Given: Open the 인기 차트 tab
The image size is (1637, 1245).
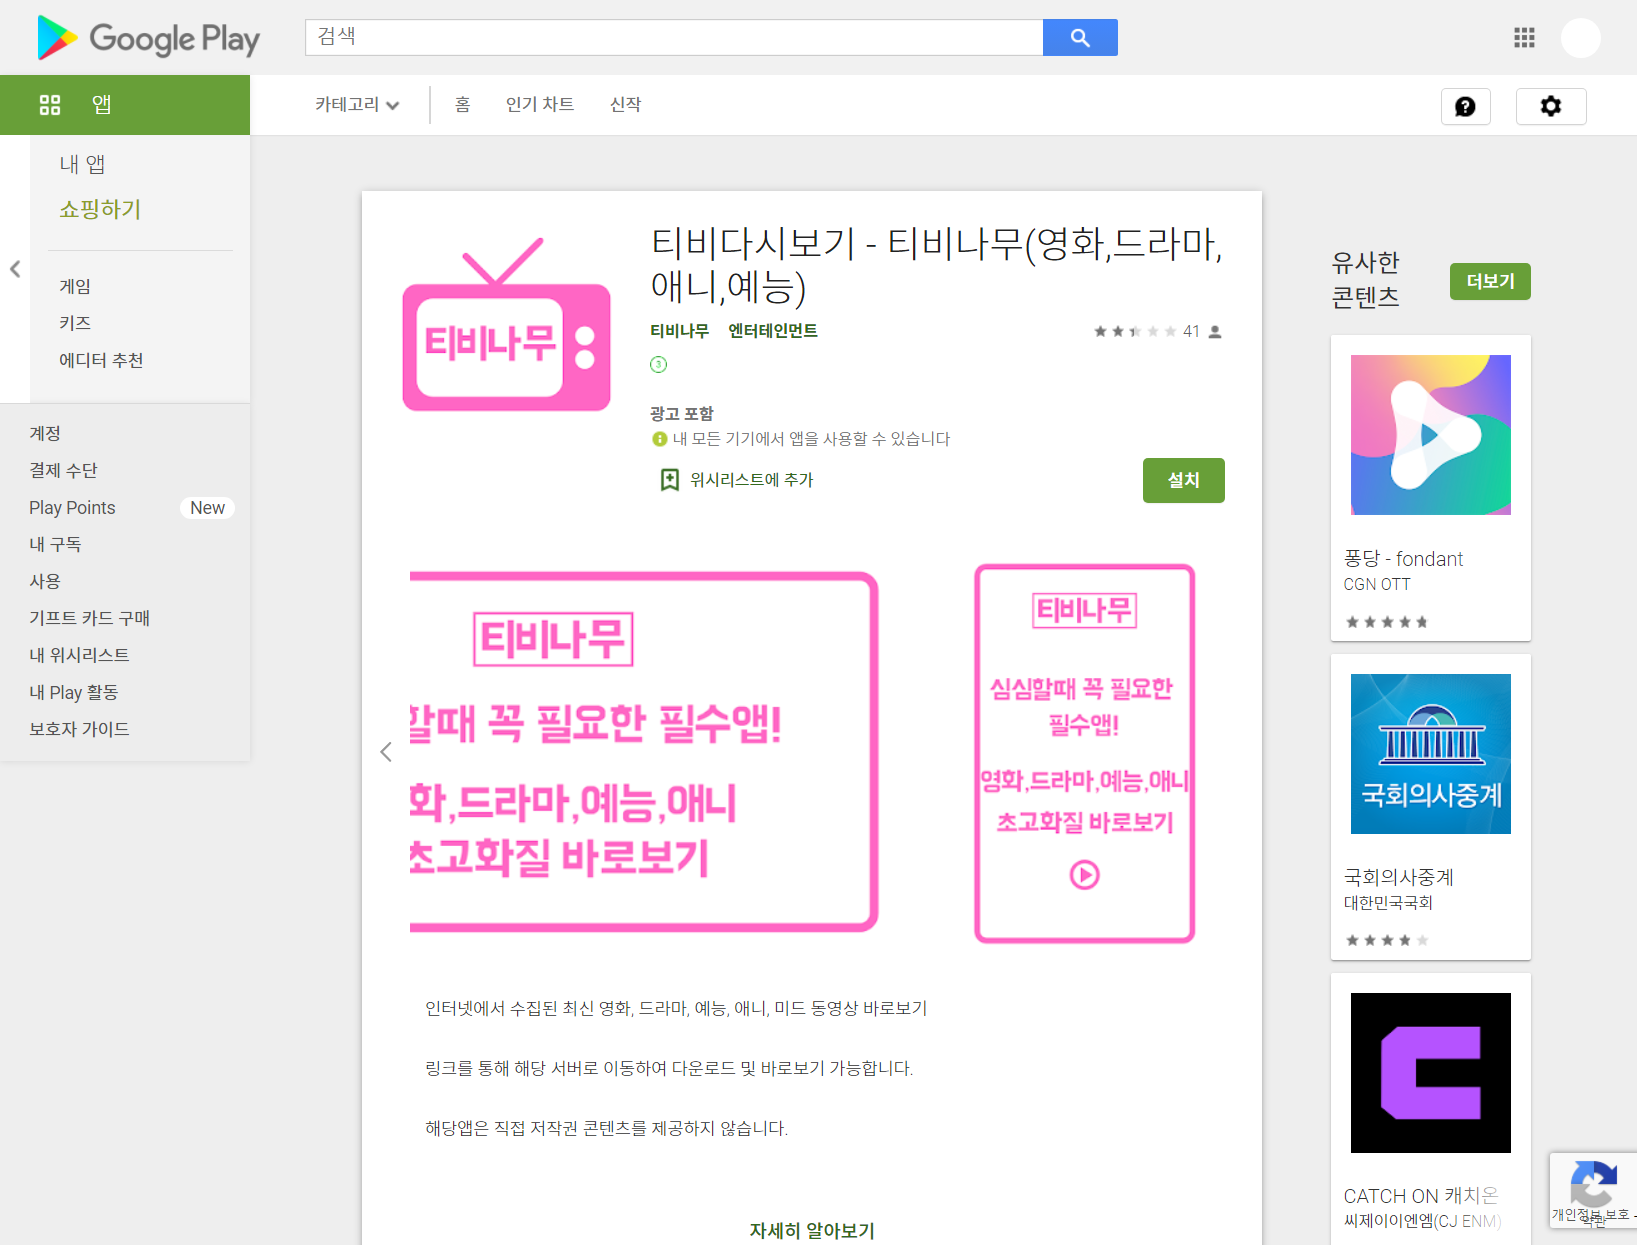Looking at the screenshot, I should pyautogui.click(x=540, y=105).
